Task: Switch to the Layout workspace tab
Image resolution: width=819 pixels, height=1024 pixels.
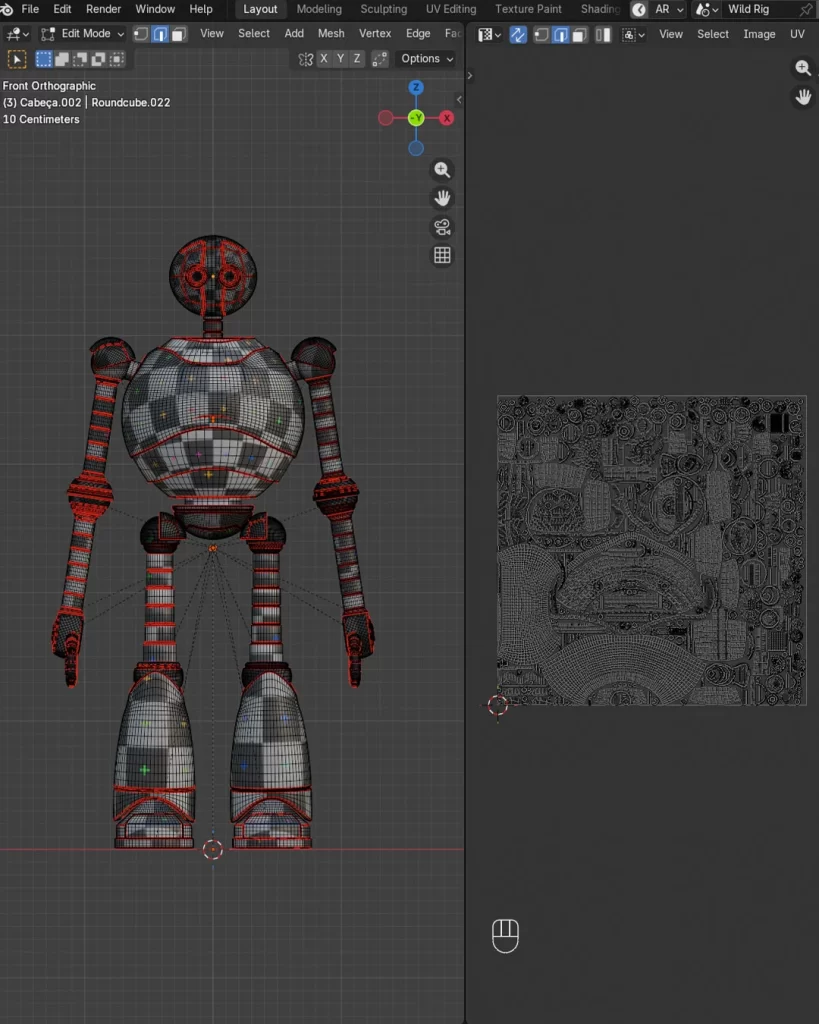Action: point(260,9)
